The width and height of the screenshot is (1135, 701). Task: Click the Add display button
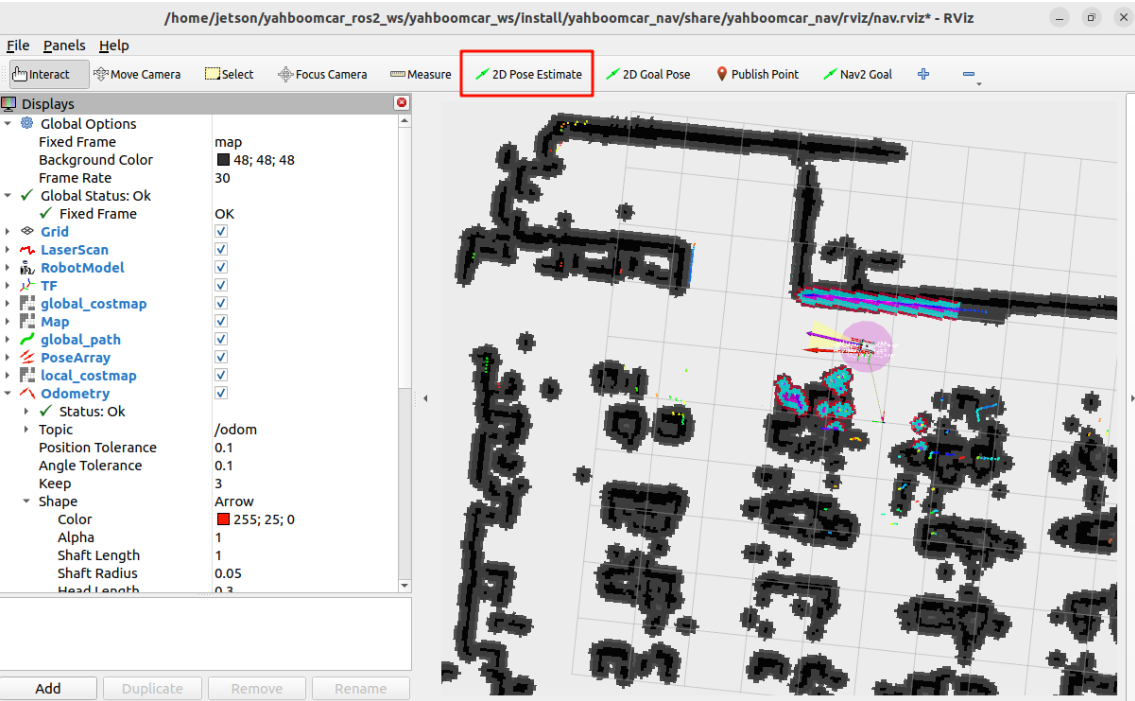(x=48, y=688)
